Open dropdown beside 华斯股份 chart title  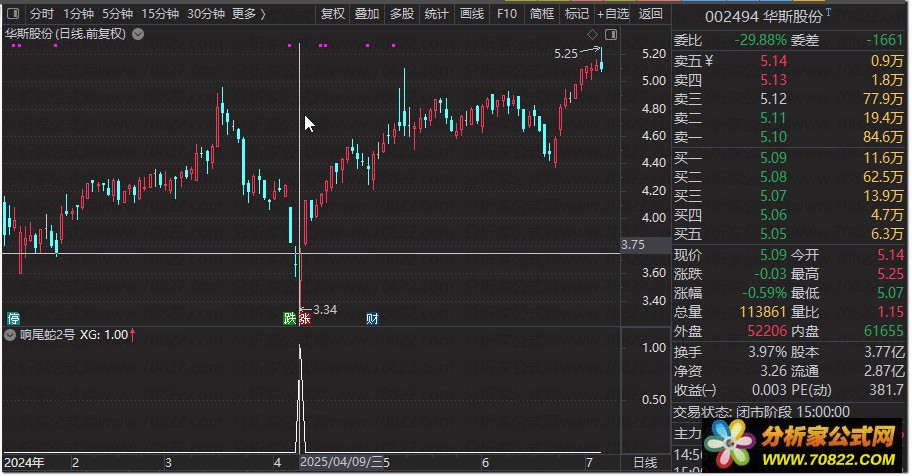138,34
